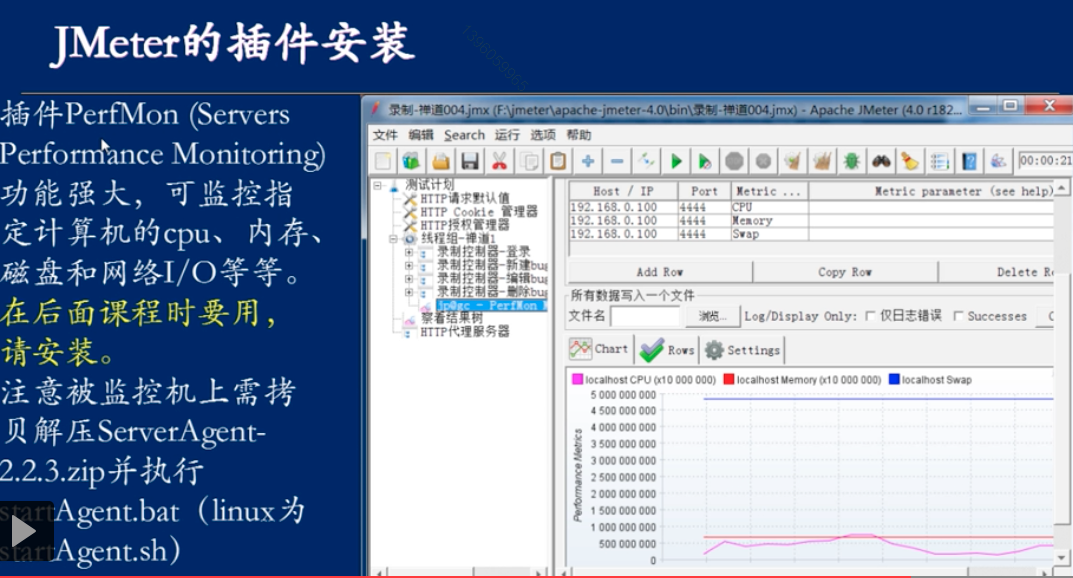The image size is (1073, 578).
Task: Switch to the Settings tab
Action: (x=742, y=350)
